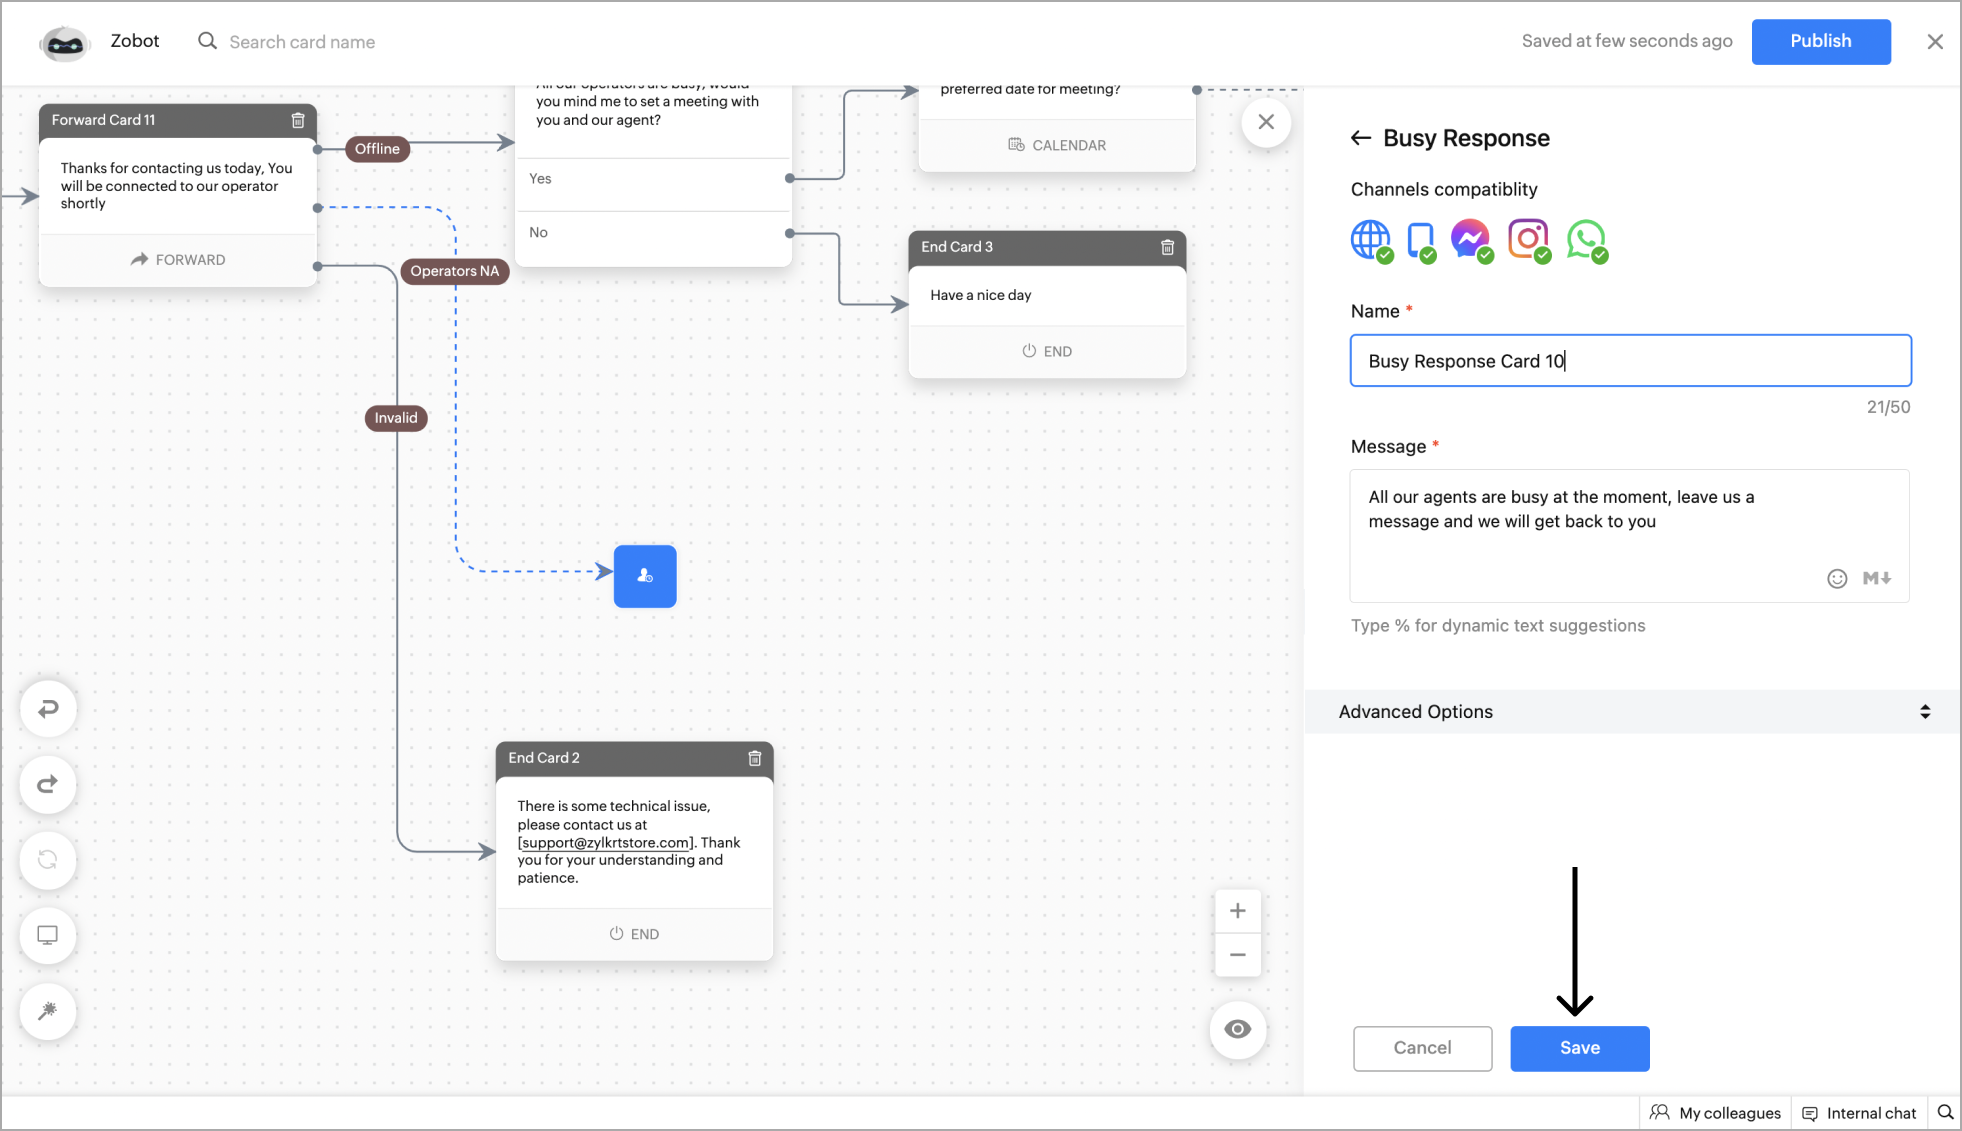Viewport: 1962px width, 1131px height.
Task: Toggle the Instagram channel icon
Action: (x=1528, y=240)
